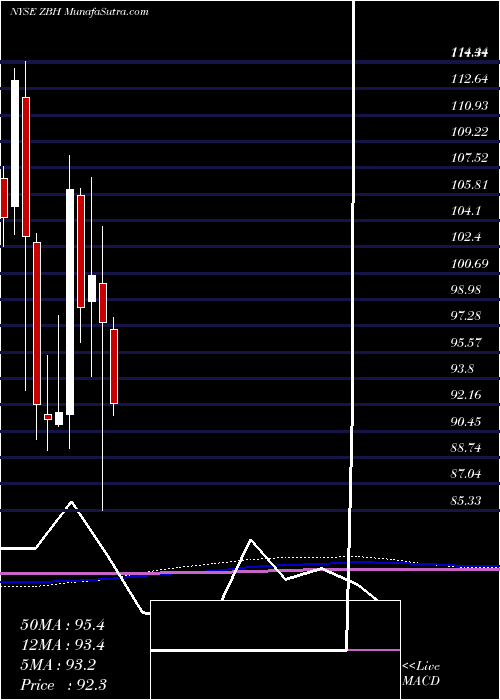The height and width of the screenshot is (700, 500).
Task: Click the 114.34 price axis label
Action: tap(469, 53)
